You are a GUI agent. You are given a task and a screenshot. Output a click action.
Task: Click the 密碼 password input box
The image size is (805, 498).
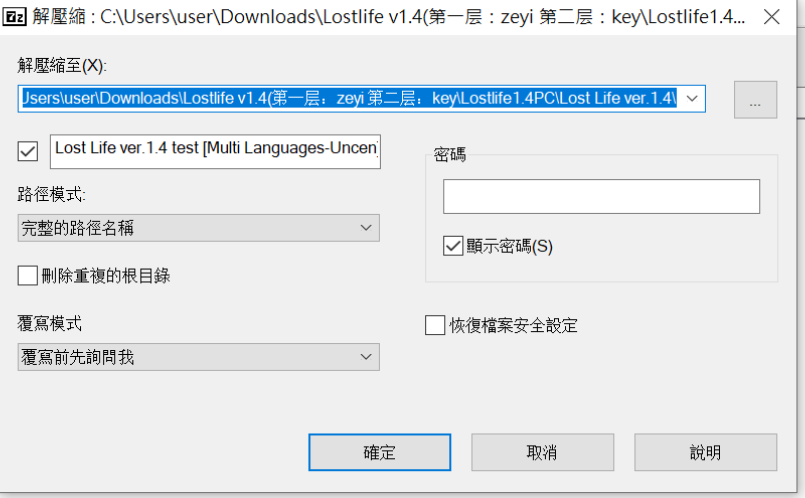coord(601,197)
